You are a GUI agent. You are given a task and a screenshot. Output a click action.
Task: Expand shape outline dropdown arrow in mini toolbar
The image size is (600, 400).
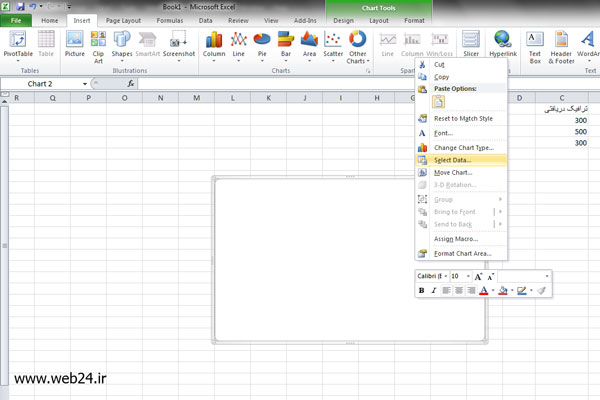pyautogui.click(x=531, y=291)
